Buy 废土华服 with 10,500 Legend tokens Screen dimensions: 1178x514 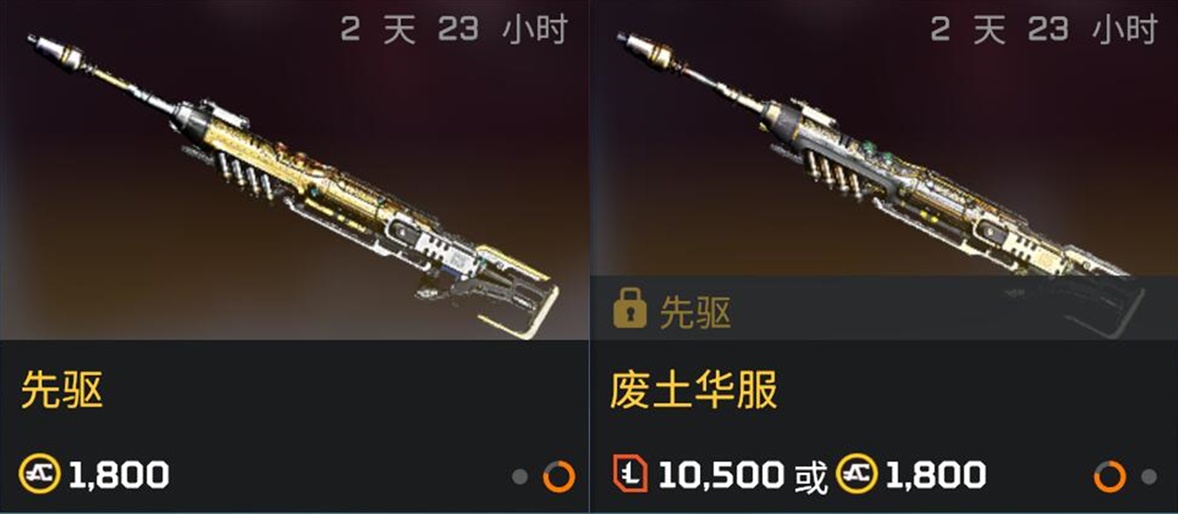700,475
